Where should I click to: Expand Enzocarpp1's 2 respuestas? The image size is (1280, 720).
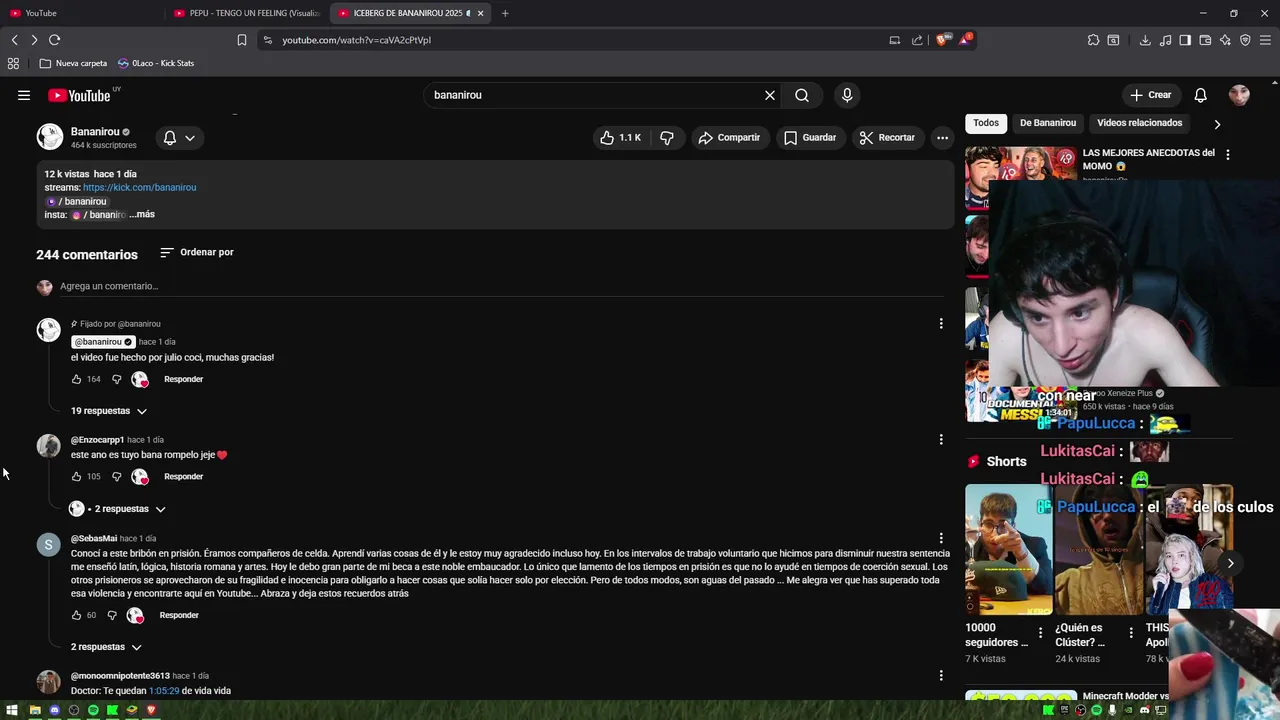(x=117, y=509)
